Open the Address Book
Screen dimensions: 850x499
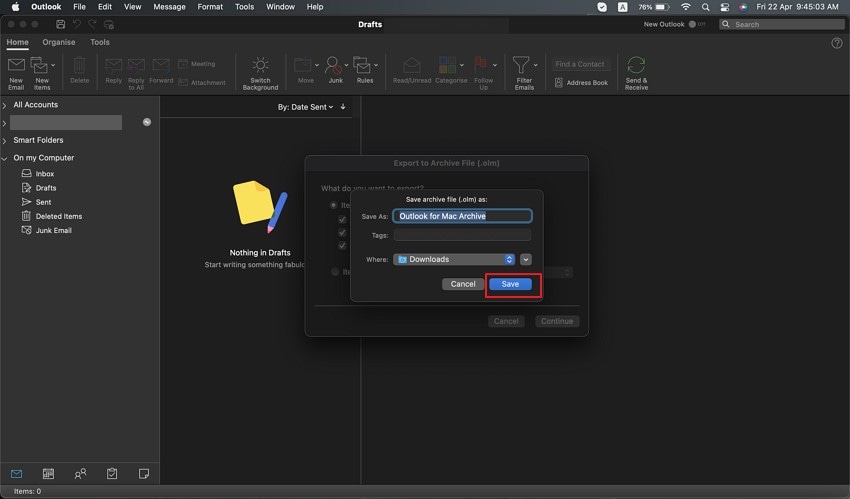[581, 82]
